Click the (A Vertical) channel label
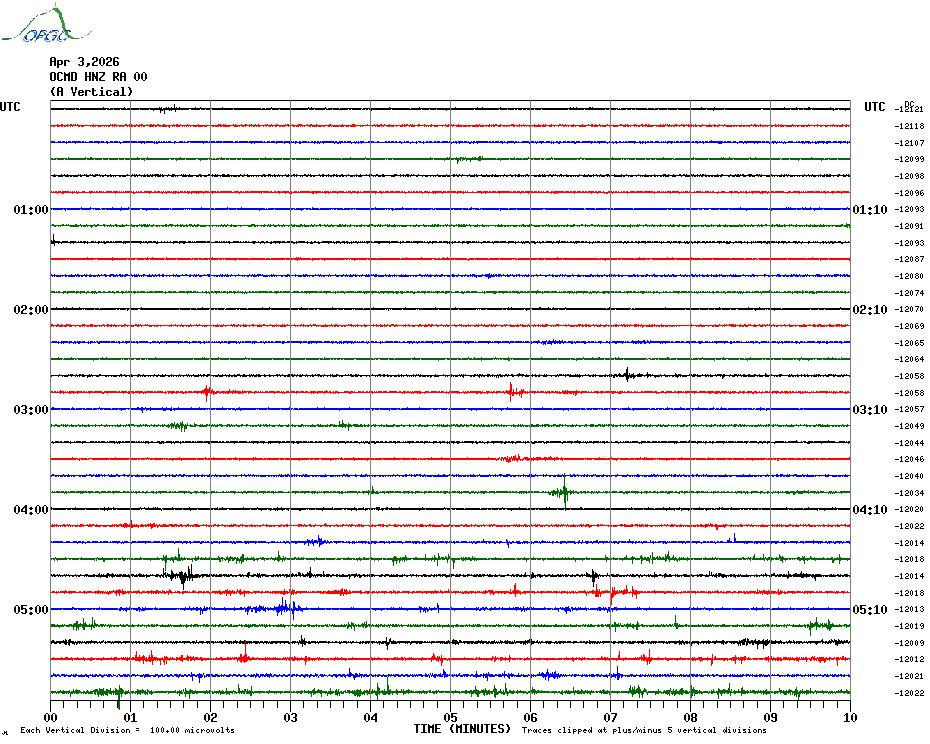 (91, 92)
